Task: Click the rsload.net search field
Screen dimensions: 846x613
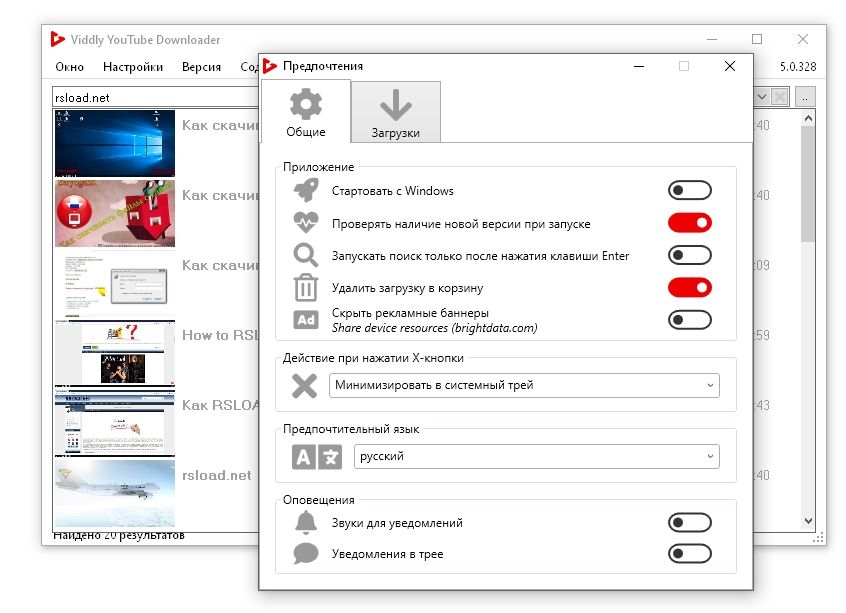Action: (155, 98)
